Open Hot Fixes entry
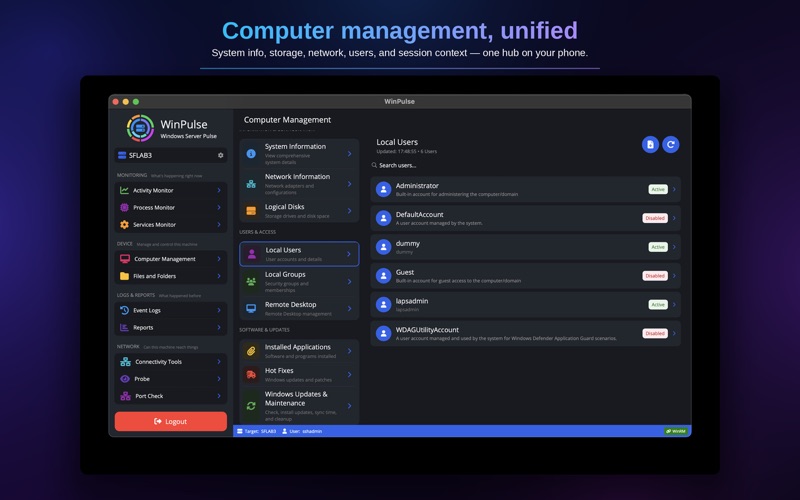The width and height of the screenshot is (800, 500). 299,375
